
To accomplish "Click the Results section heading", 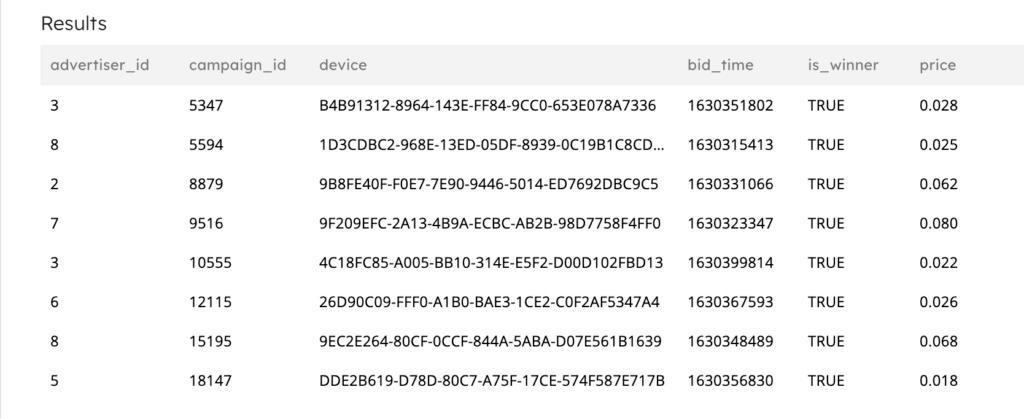I will [73, 23].
